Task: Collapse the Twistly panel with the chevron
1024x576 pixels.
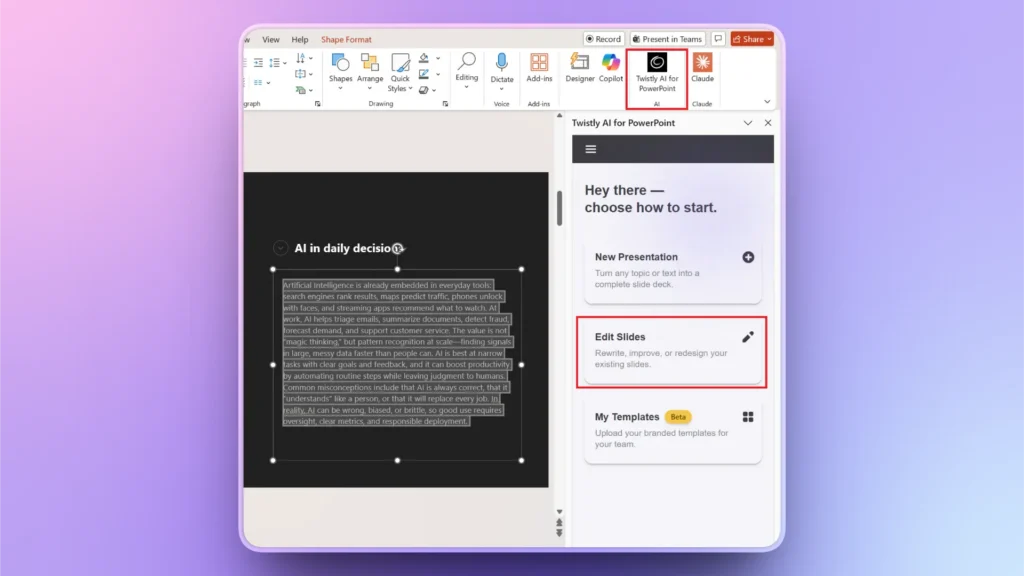Action: click(x=749, y=122)
